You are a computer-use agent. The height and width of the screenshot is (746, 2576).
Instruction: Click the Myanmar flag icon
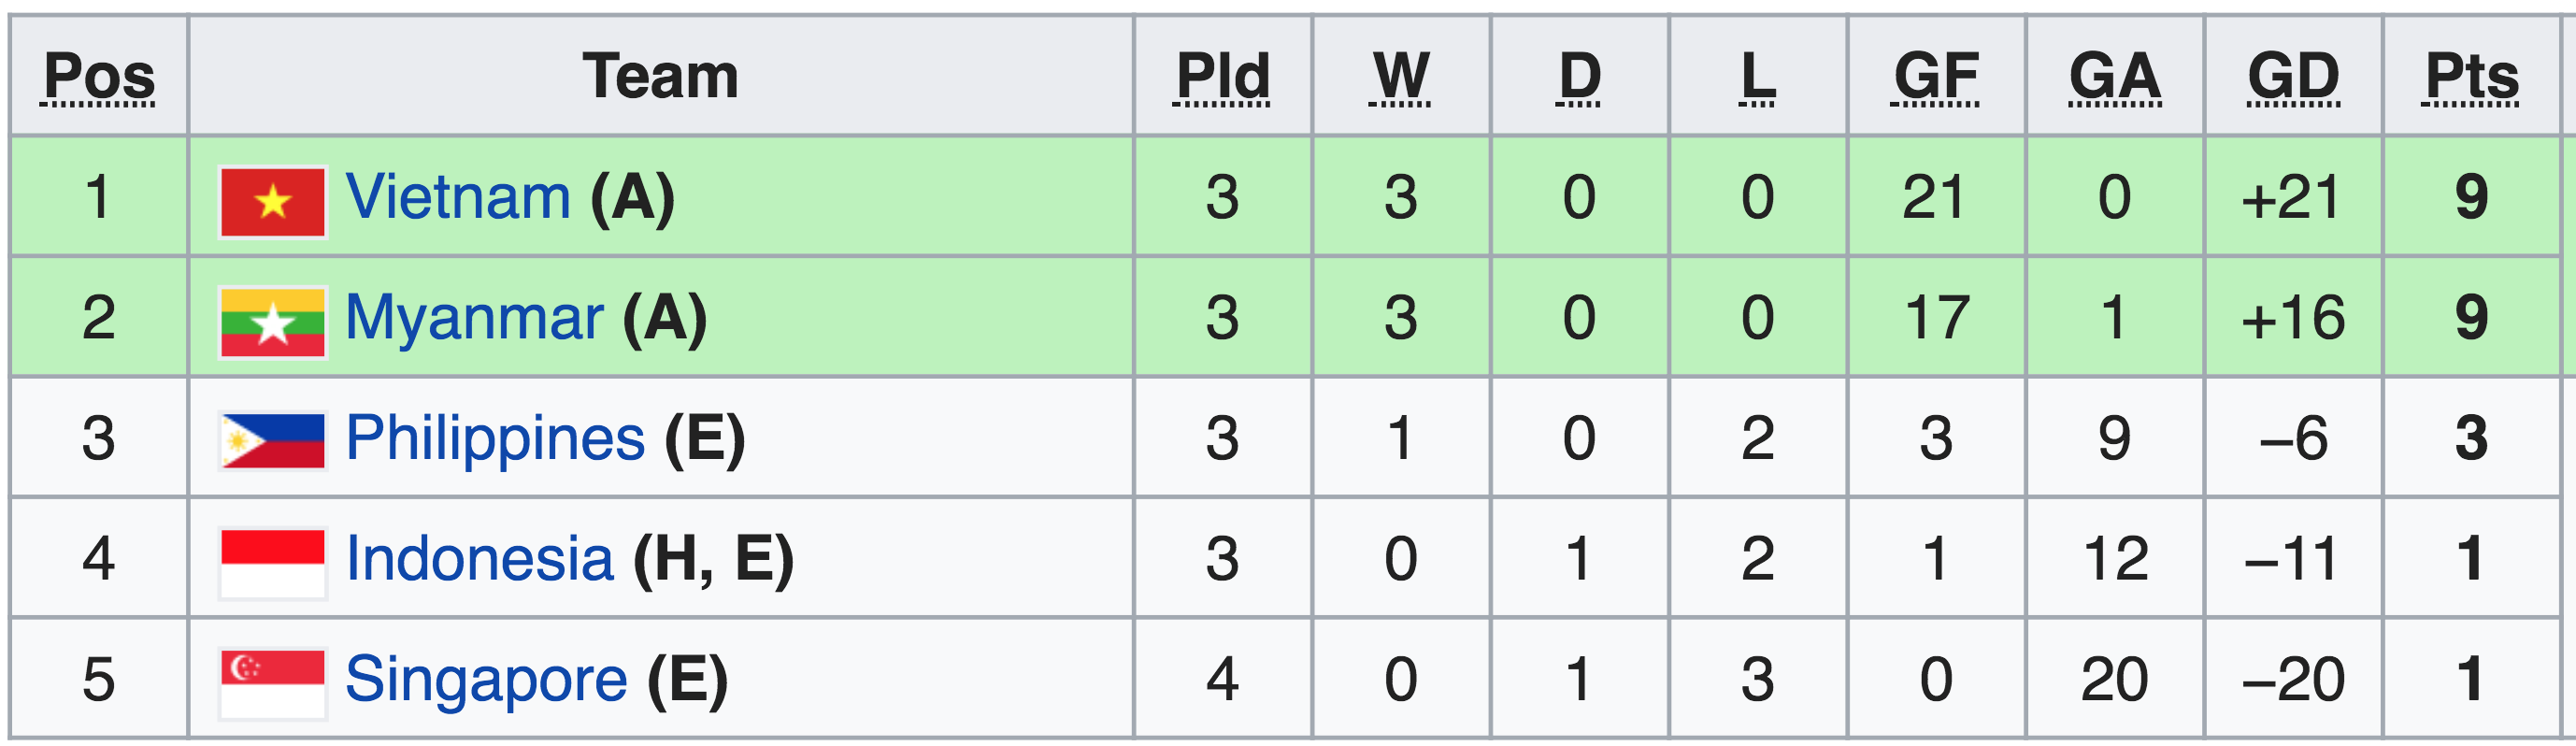pos(272,323)
